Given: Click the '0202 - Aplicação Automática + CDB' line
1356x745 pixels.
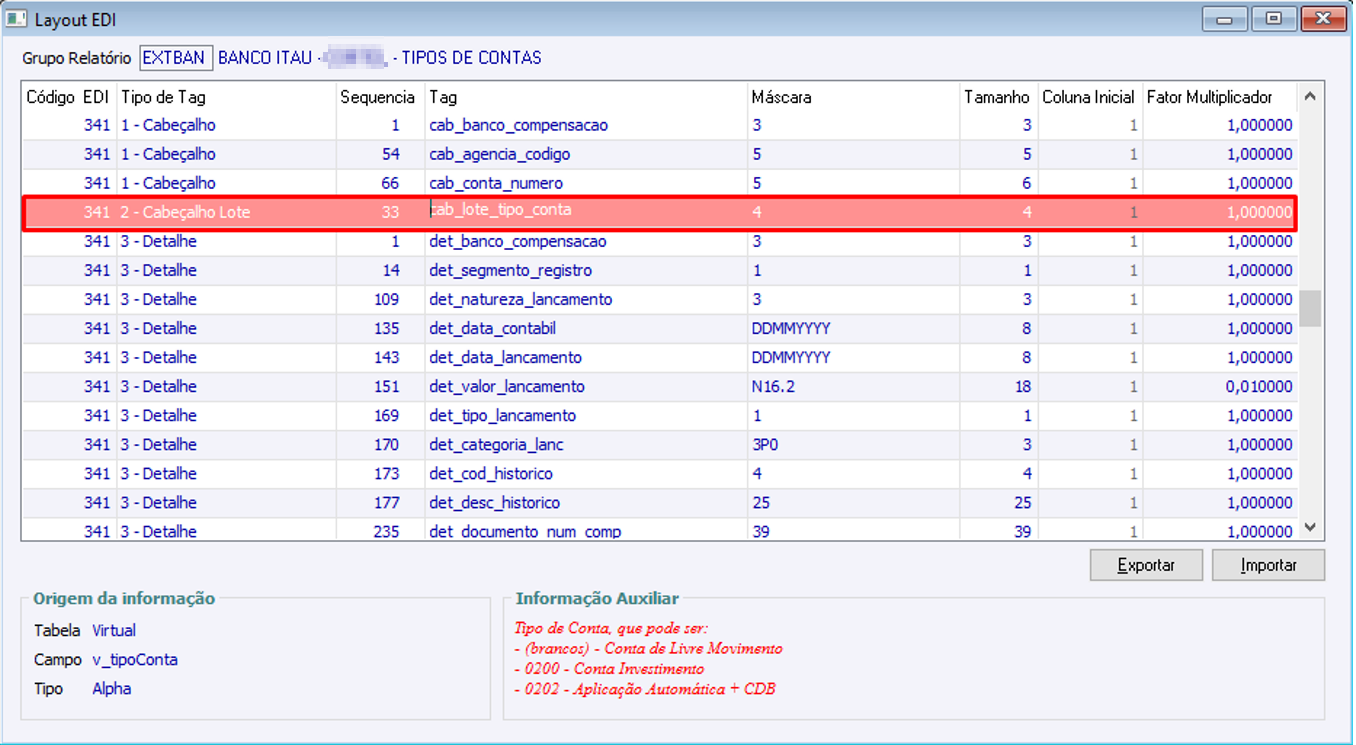Looking at the screenshot, I should 645,689.
